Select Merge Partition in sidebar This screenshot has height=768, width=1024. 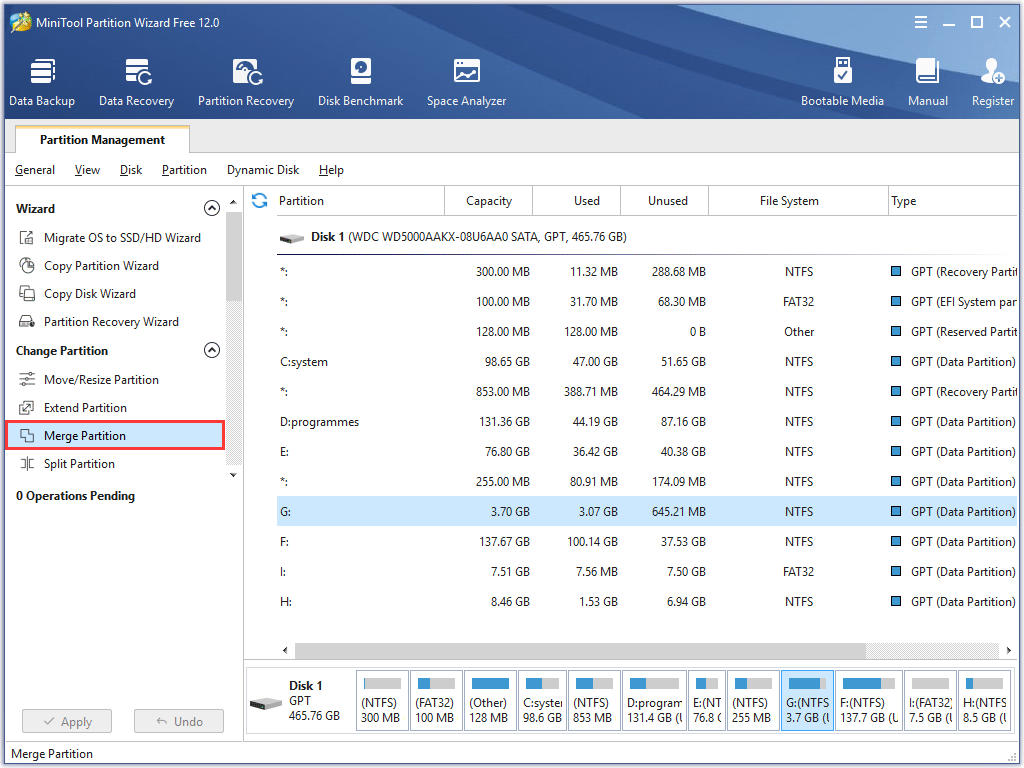(116, 436)
